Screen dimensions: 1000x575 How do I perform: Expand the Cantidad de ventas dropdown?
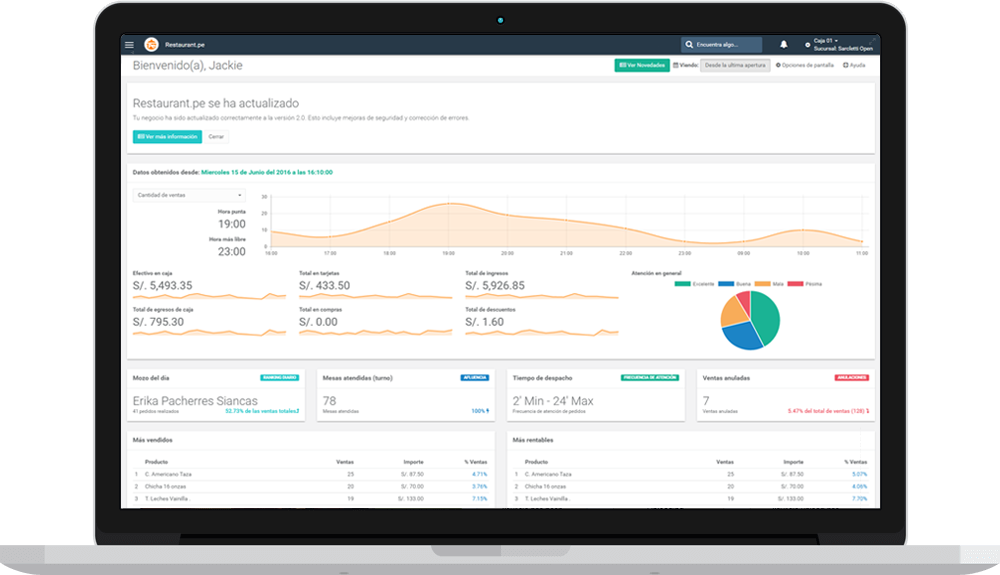coord(189,195)
